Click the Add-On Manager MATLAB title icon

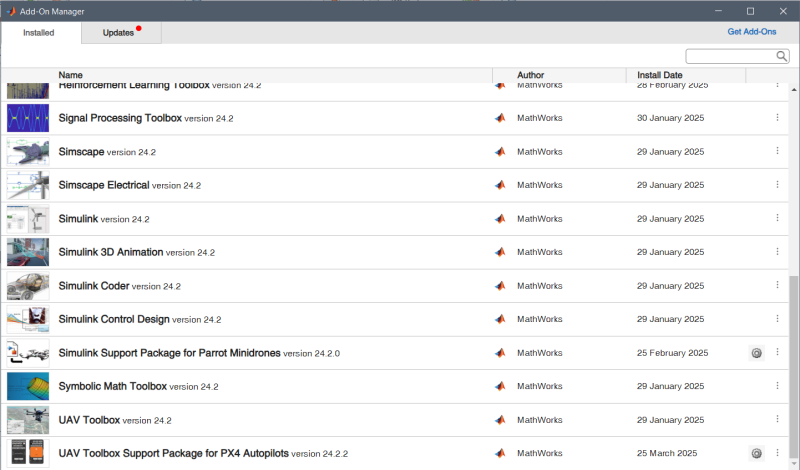click(11, 11)
